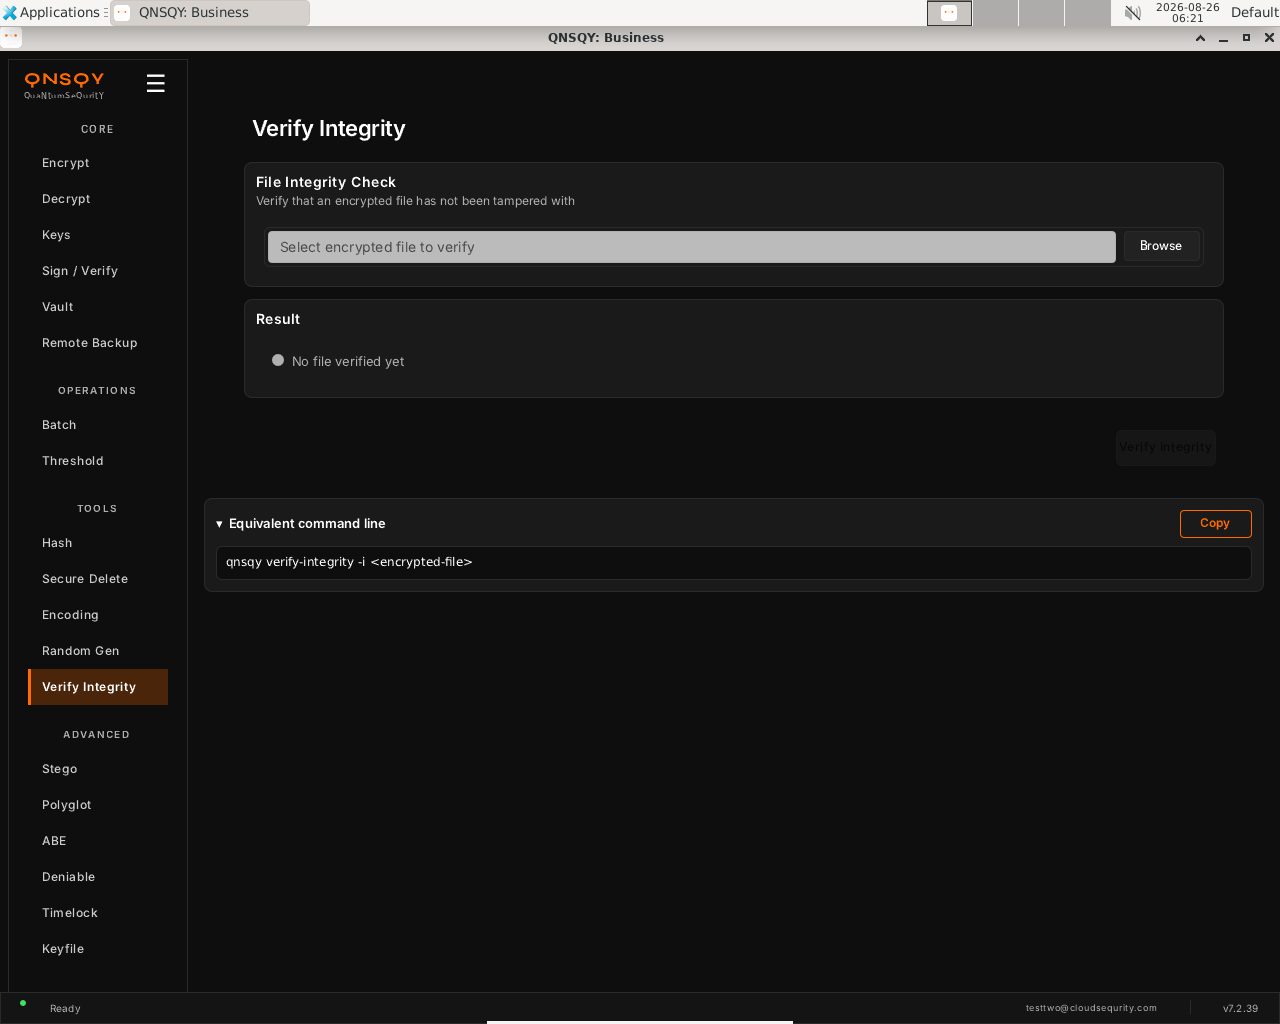Image resolution: width=1280 pixels, height=1024 pixels.
Task: Open the Encoding tool
Action: coord(98,615)
